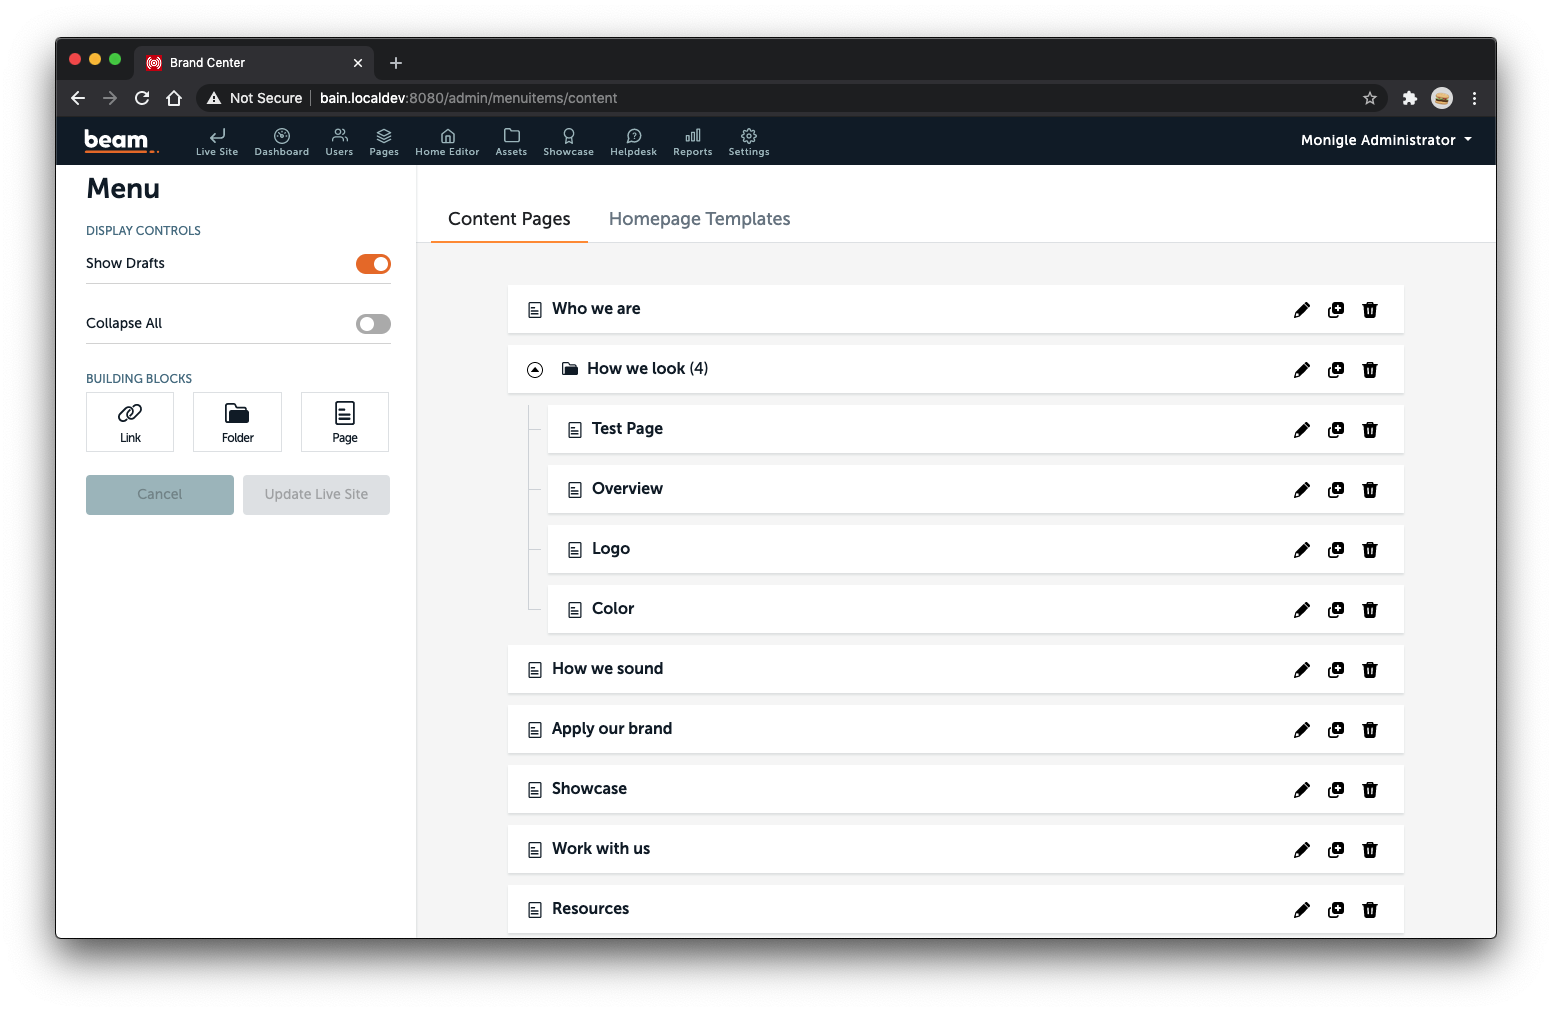Click the Update Live Site button

click(316, 495)
